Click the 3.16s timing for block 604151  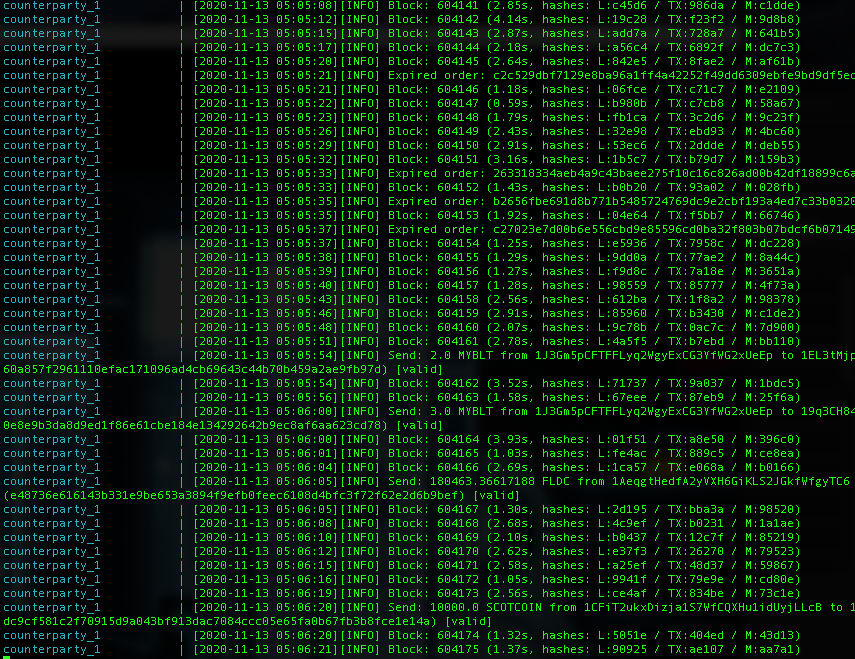click(510, 160)
